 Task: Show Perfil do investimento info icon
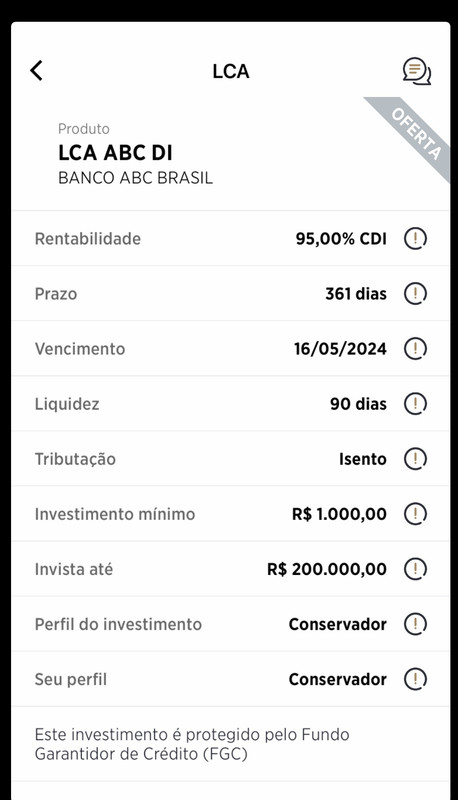coord(415,624)
